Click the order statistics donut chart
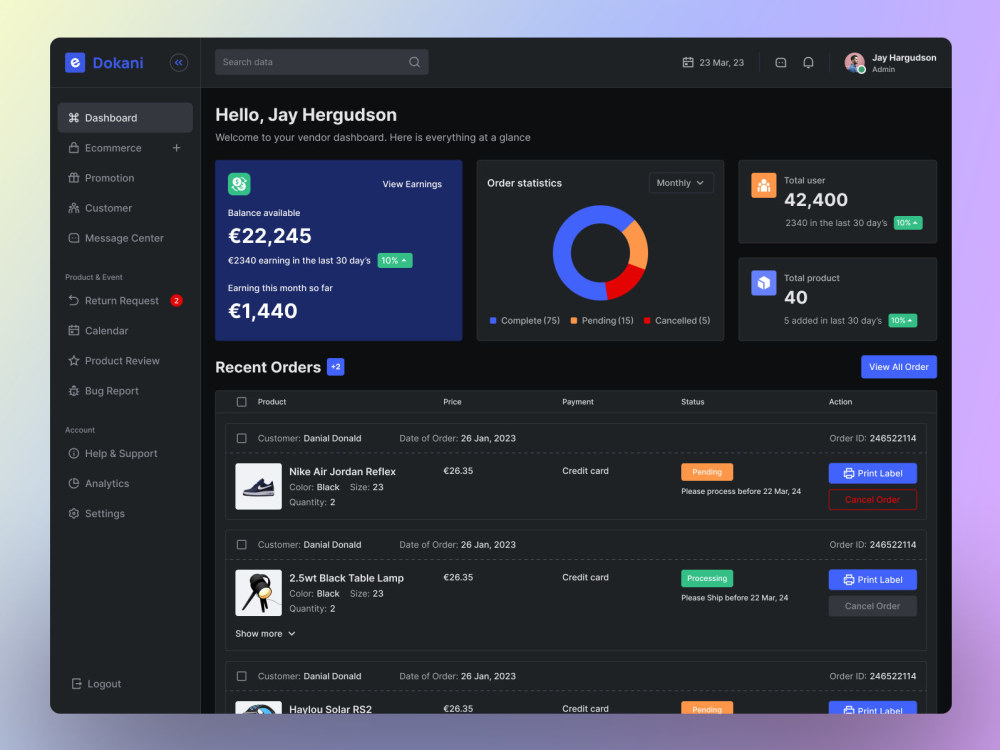1000x750 pixels. tap(600, 253)
